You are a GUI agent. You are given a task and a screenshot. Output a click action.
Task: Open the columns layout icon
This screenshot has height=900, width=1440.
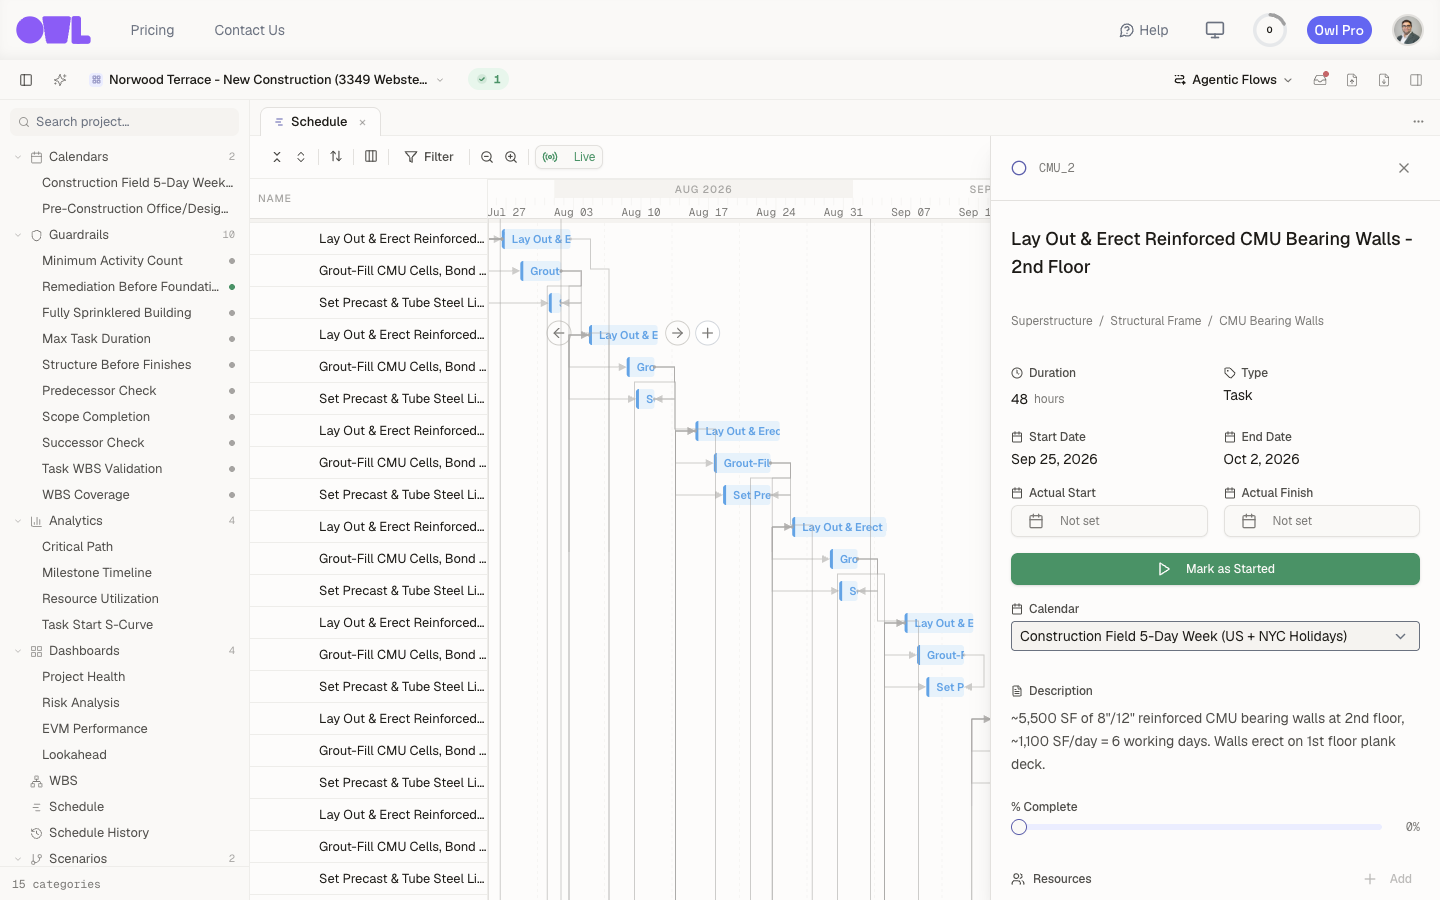[x=371, y=156]
